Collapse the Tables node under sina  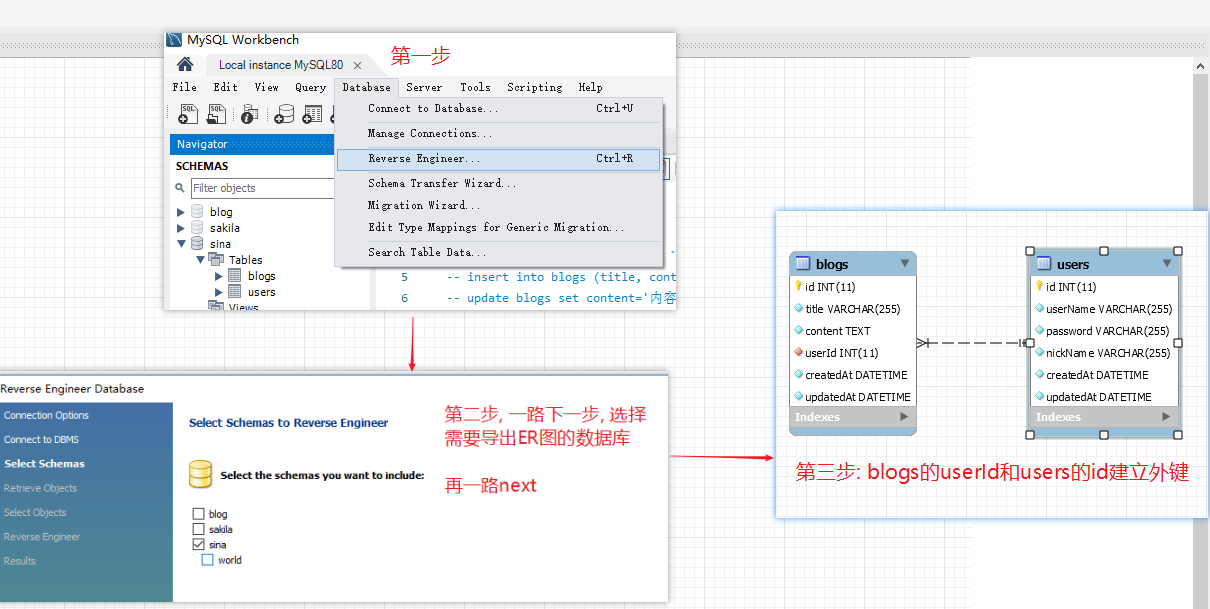coord(200,260)
